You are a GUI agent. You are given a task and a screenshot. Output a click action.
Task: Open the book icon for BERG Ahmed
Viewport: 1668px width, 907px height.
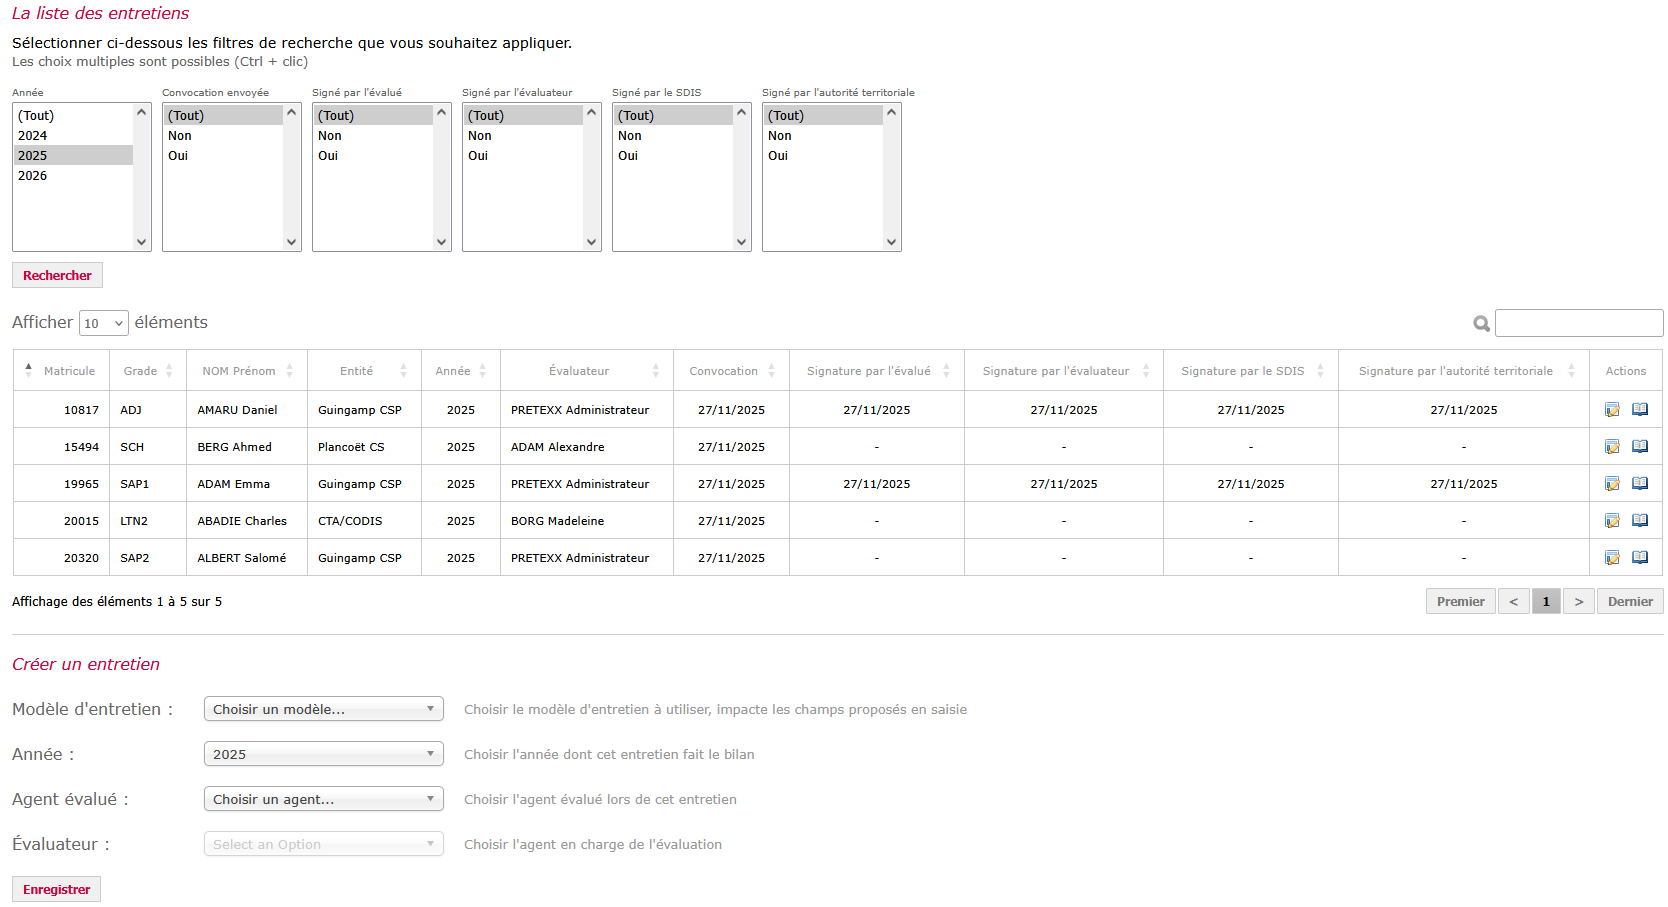(x=1640, y=447)
